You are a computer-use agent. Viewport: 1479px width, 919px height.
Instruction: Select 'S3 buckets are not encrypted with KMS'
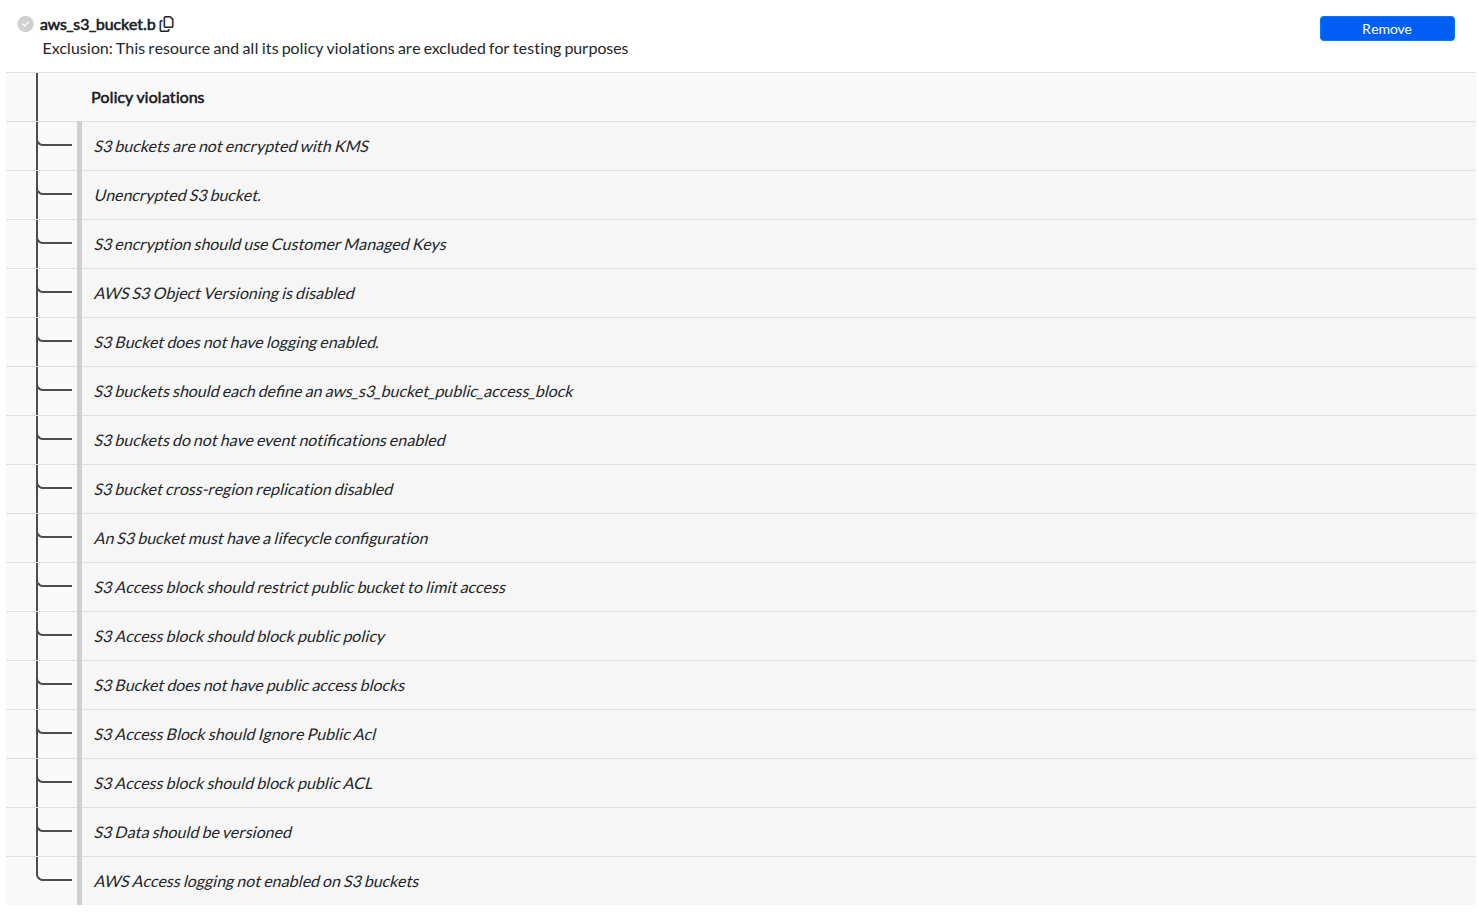[x=231, y=147]
